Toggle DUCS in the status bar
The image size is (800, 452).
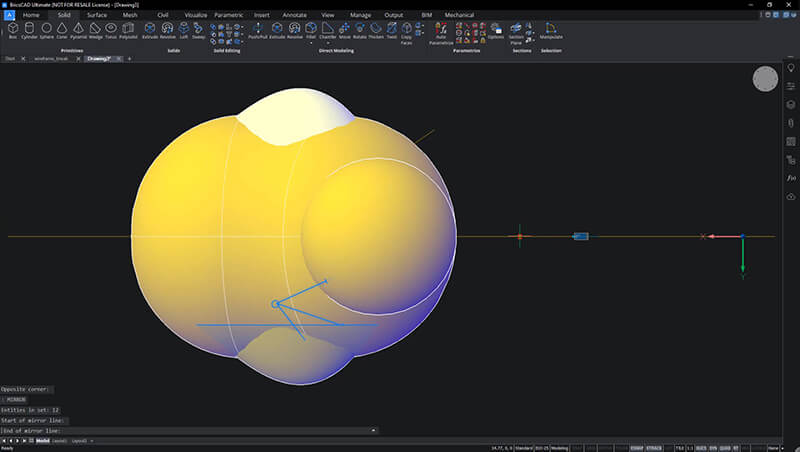701,448
